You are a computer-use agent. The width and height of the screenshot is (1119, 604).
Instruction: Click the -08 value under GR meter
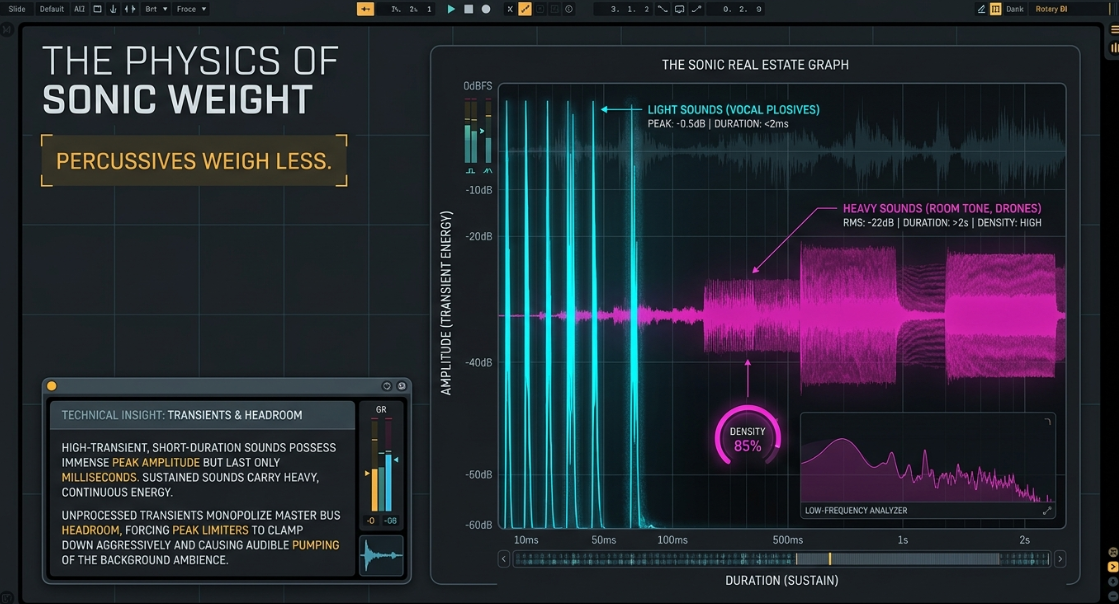click(x=391, y=520)
